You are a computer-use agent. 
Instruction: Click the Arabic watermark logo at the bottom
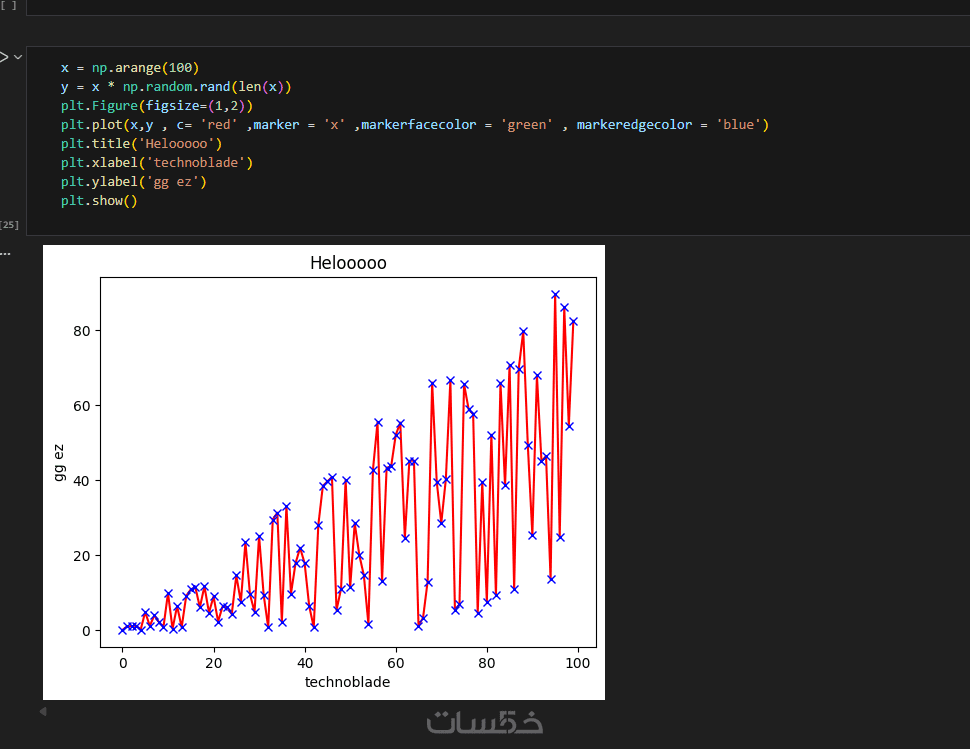485,722
